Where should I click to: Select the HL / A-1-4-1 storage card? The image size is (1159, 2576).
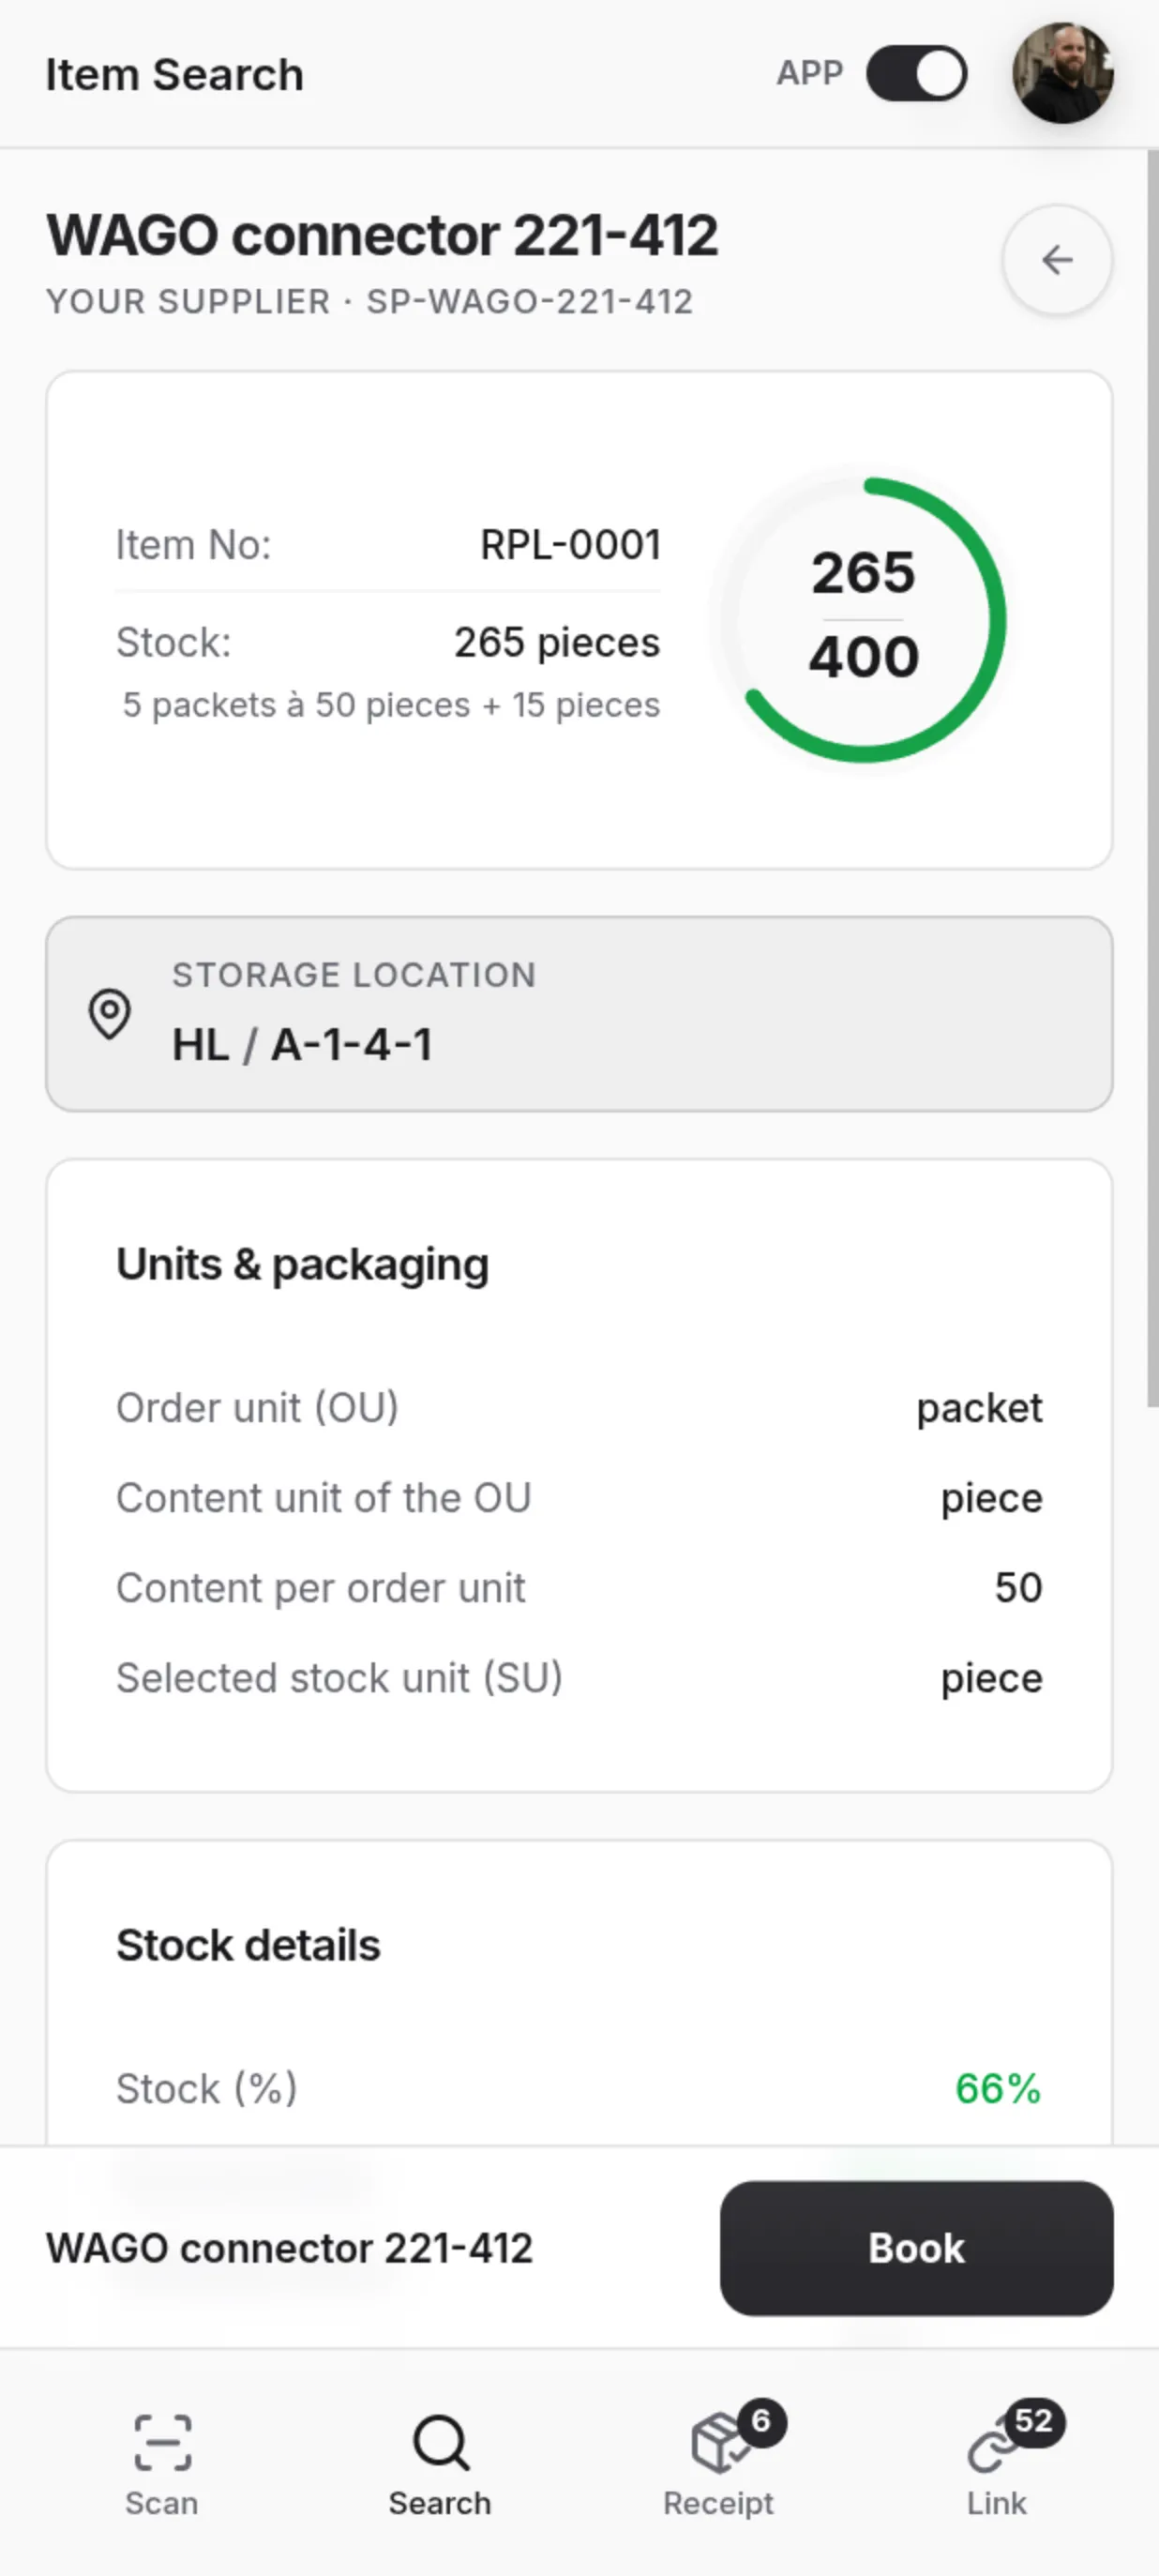[579, 1013]
